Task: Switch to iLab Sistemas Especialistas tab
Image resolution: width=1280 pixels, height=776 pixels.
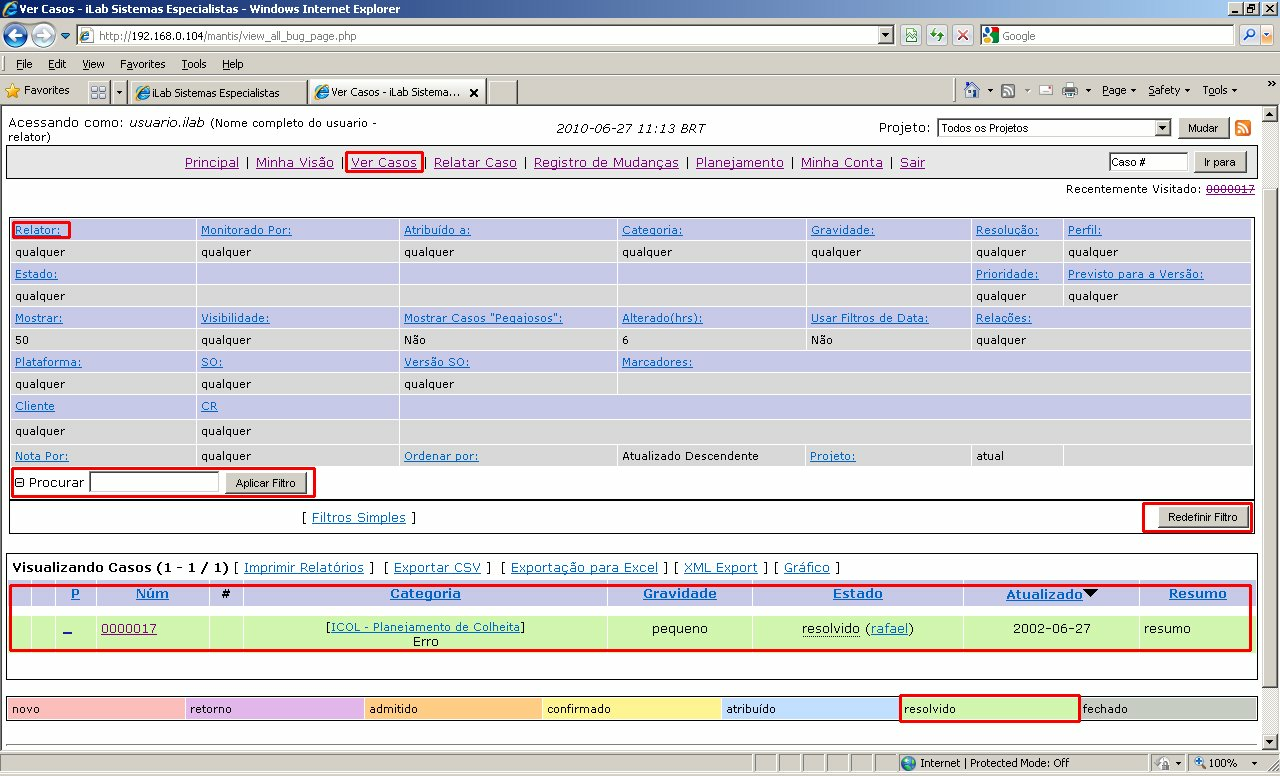Action: [218, 92]
